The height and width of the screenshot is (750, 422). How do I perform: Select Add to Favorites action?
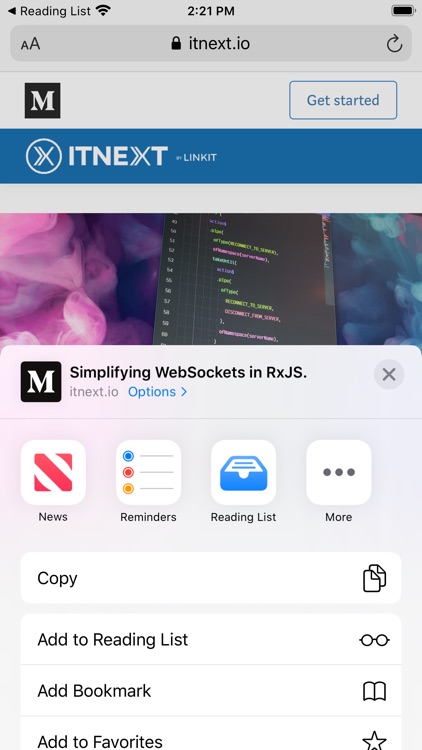coord(211,734)
